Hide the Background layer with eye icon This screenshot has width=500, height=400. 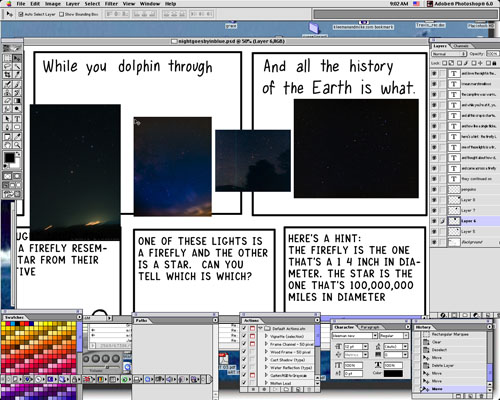click(x=434, y=242)
